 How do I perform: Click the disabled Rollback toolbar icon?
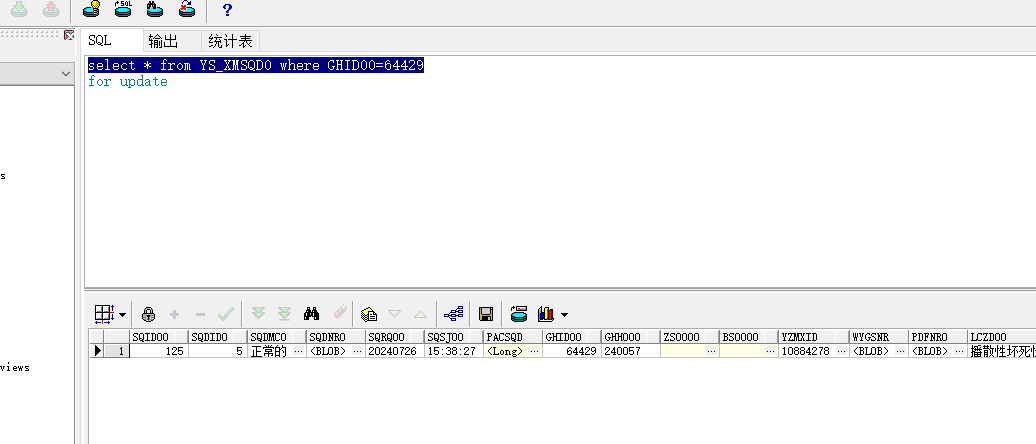pos(51,9)
